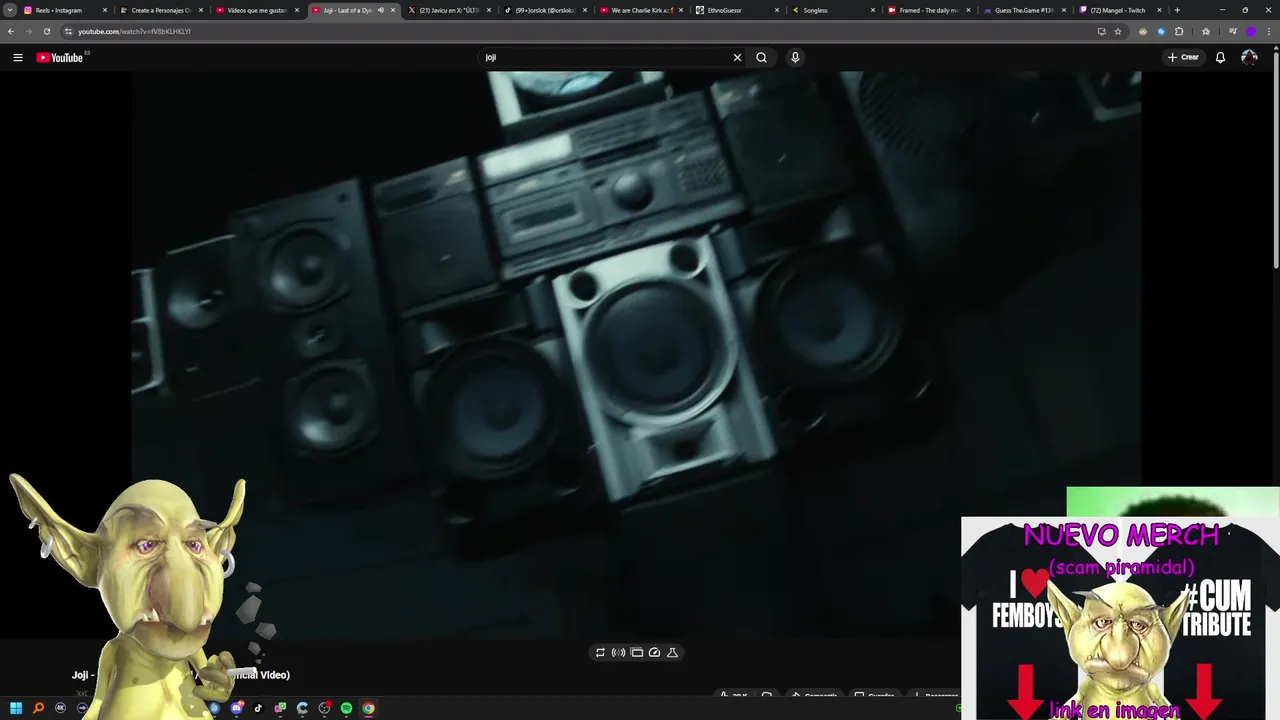1280x720 pixels.
Task: Click the audio boost waves icon in player toolbar
Action: [x=618, y=652]
